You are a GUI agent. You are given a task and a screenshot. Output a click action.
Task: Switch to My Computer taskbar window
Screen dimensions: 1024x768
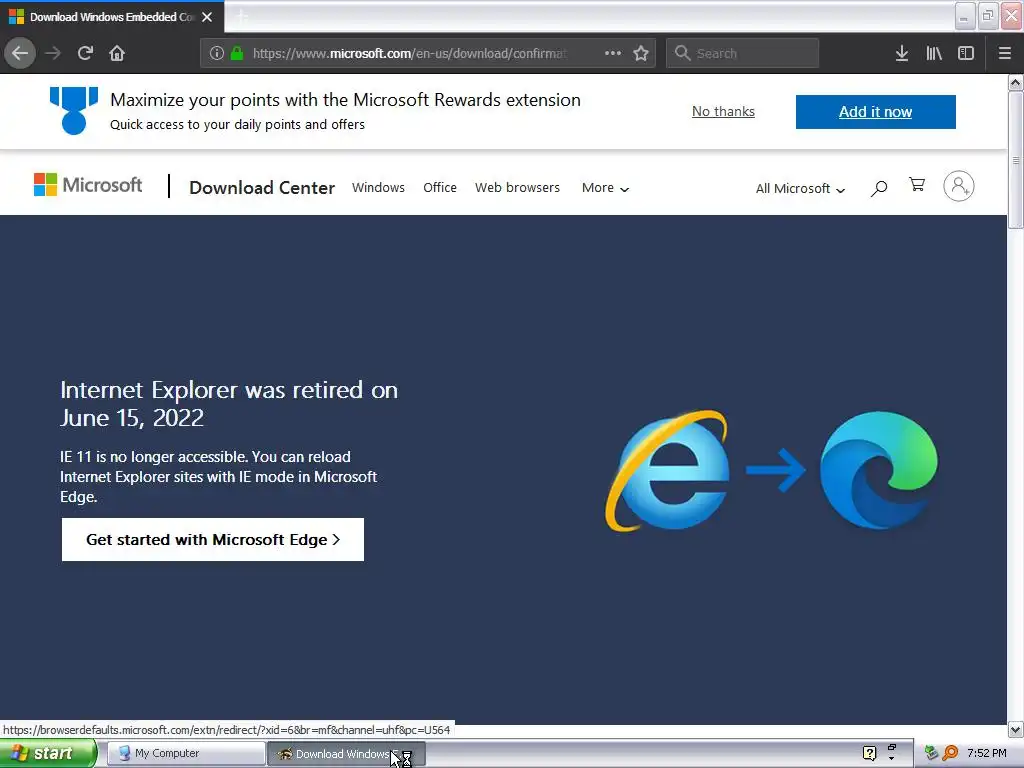click(x=185, y=754)
